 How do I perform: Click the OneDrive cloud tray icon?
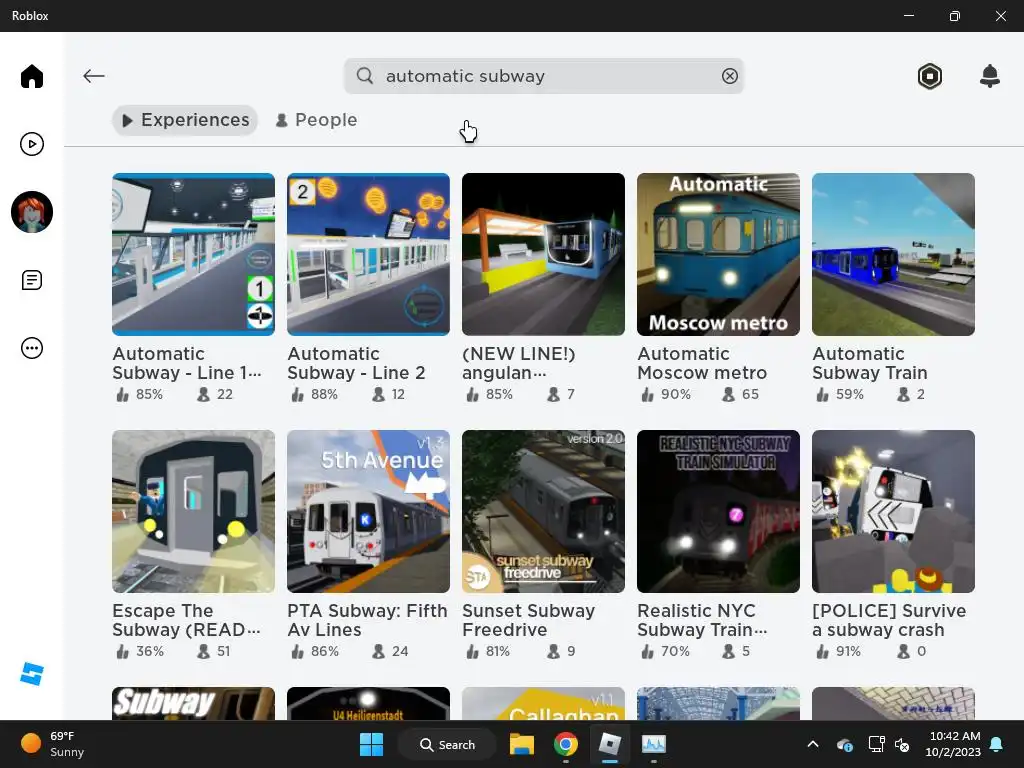click(x=844, y=744)
